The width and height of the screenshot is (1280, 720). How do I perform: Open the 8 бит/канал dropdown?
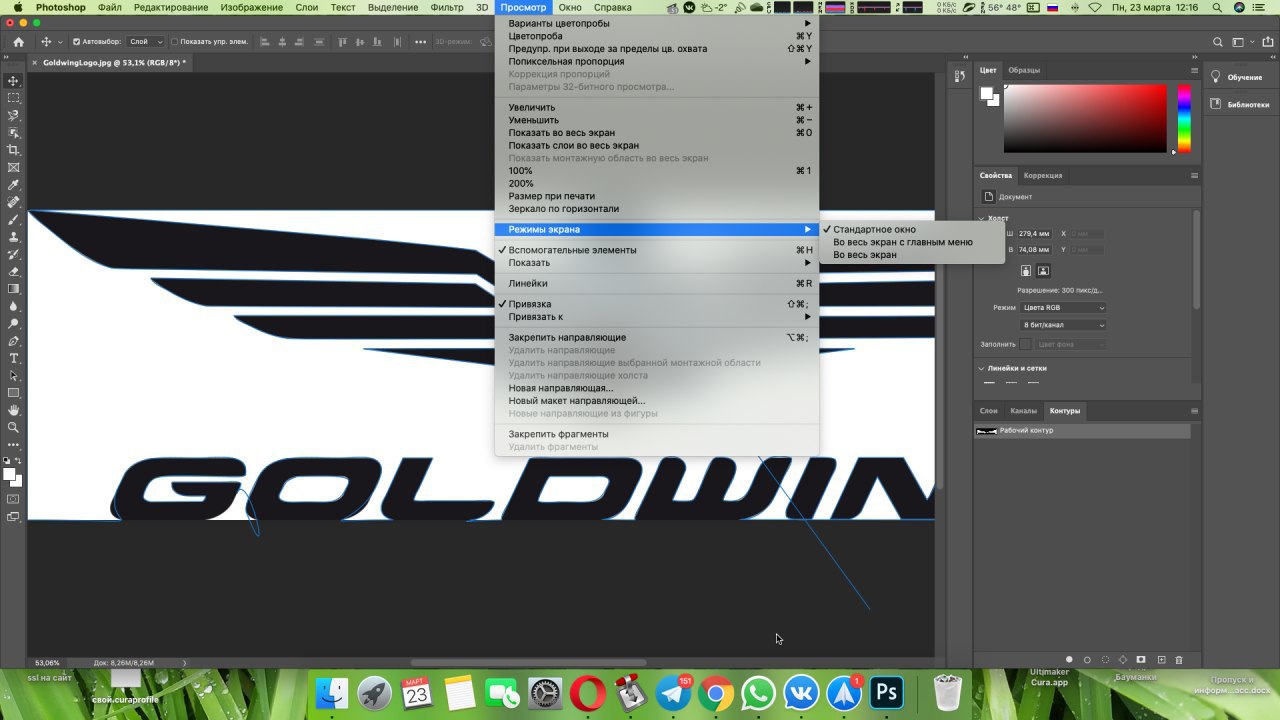coord(1063,325)
